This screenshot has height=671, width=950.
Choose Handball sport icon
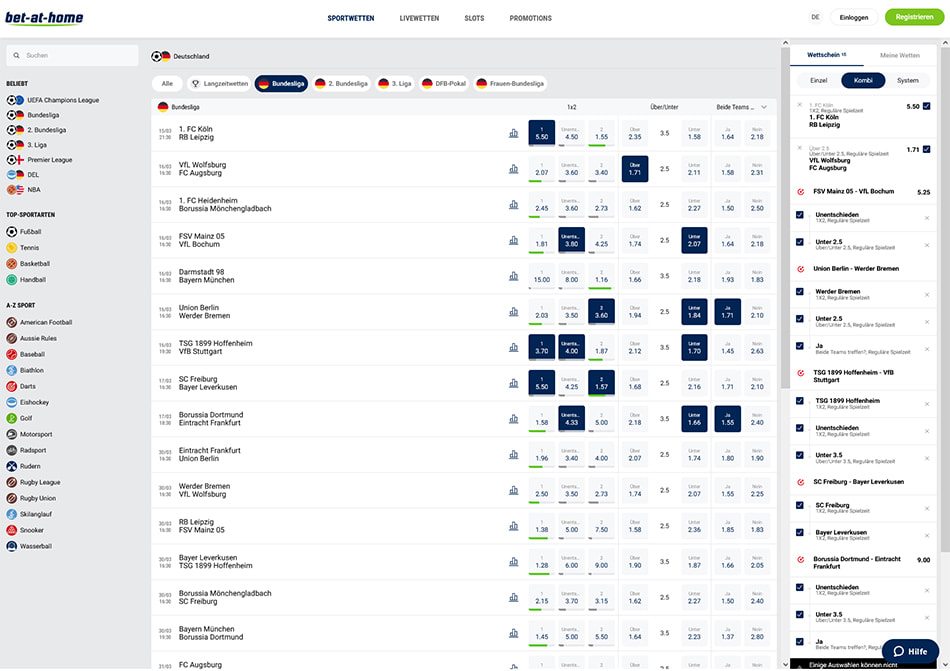12,280
